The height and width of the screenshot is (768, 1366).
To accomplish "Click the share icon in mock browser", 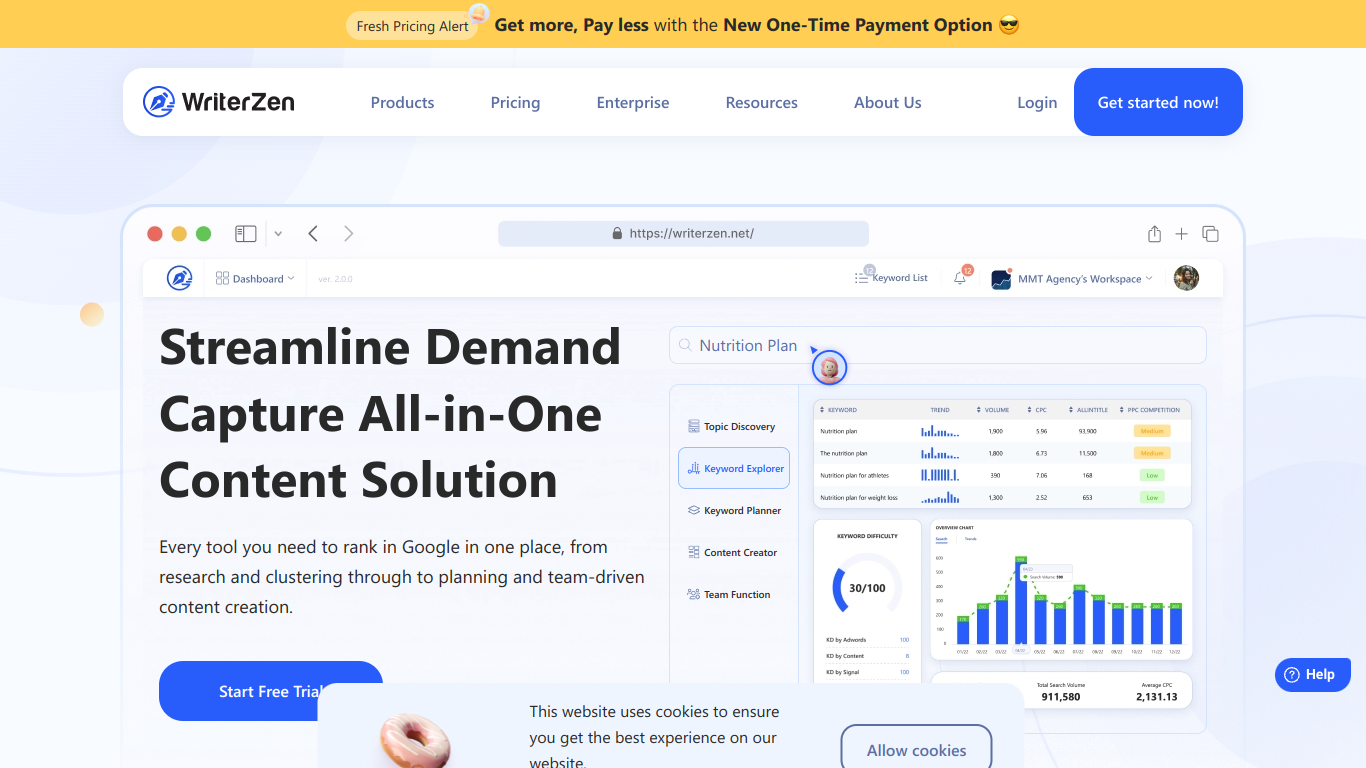I will (1154, 234).
